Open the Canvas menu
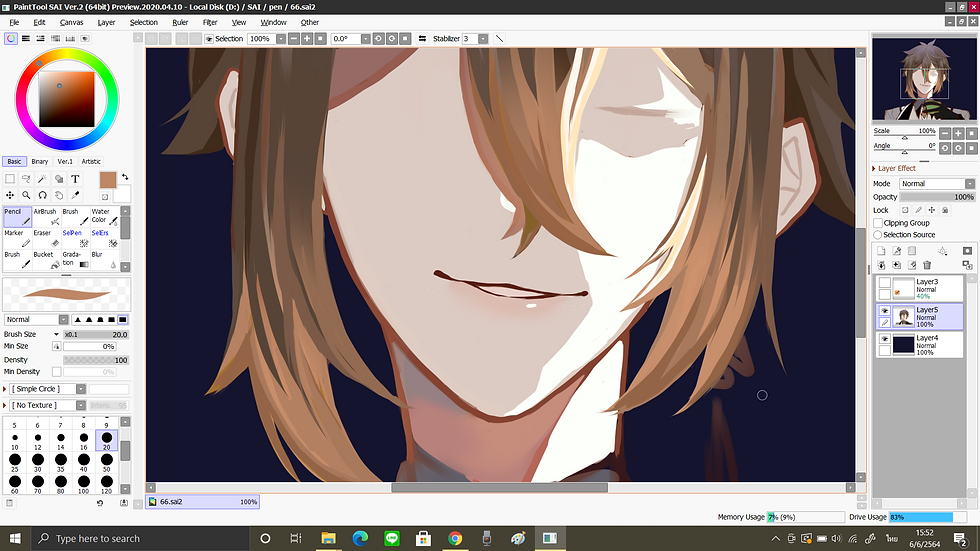Image resolution: width=980 pixels, height=551 pixels. (x=71, y=22)
